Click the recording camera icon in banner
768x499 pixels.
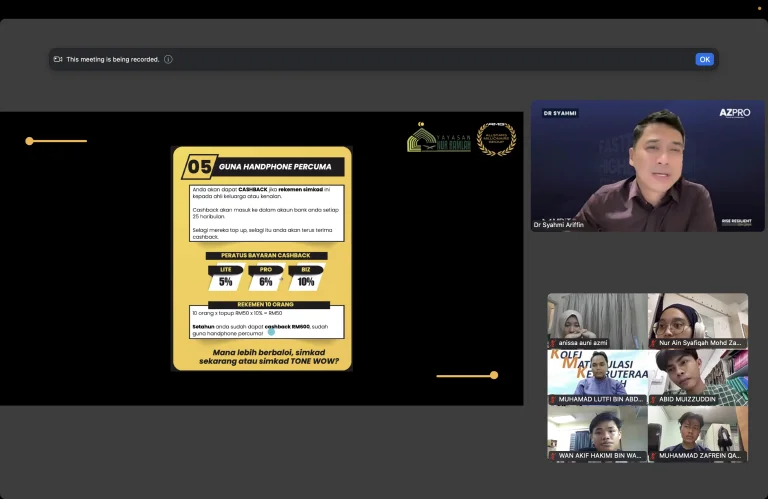click(x=58, y=59)
